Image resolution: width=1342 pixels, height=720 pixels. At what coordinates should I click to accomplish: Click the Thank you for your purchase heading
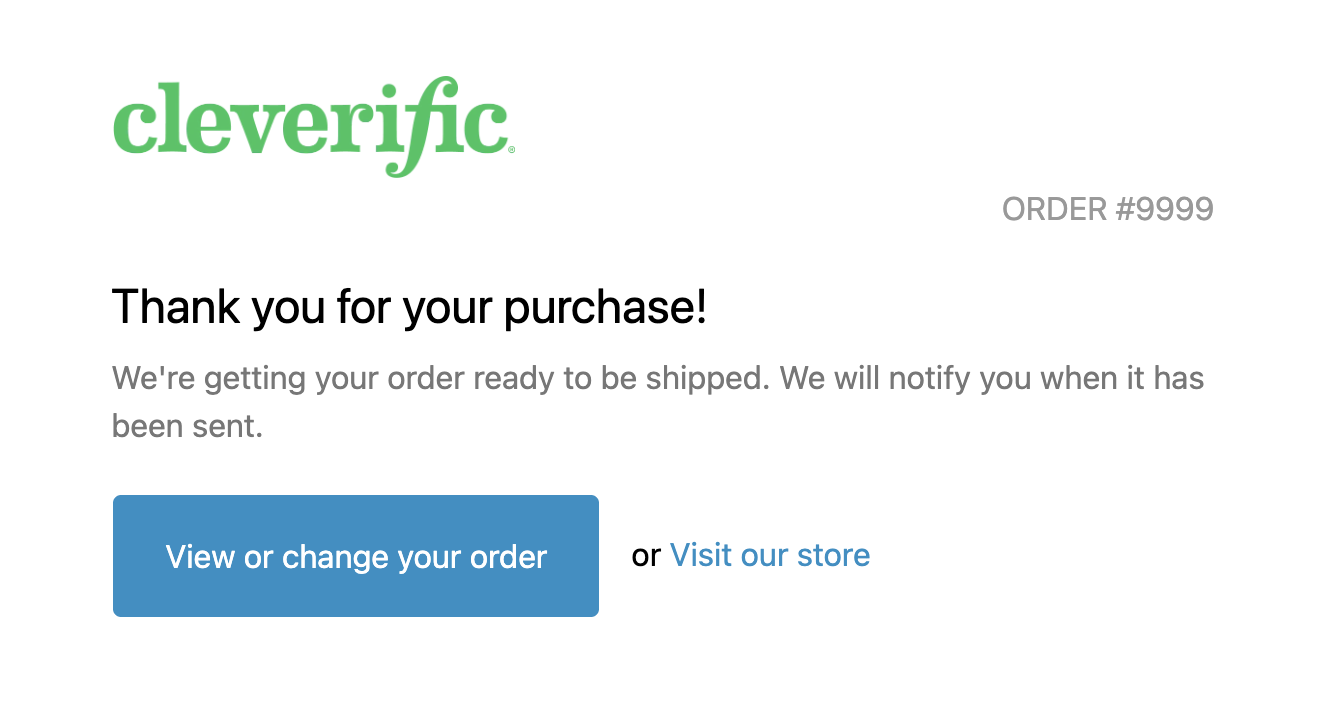[x=410, y=307]
